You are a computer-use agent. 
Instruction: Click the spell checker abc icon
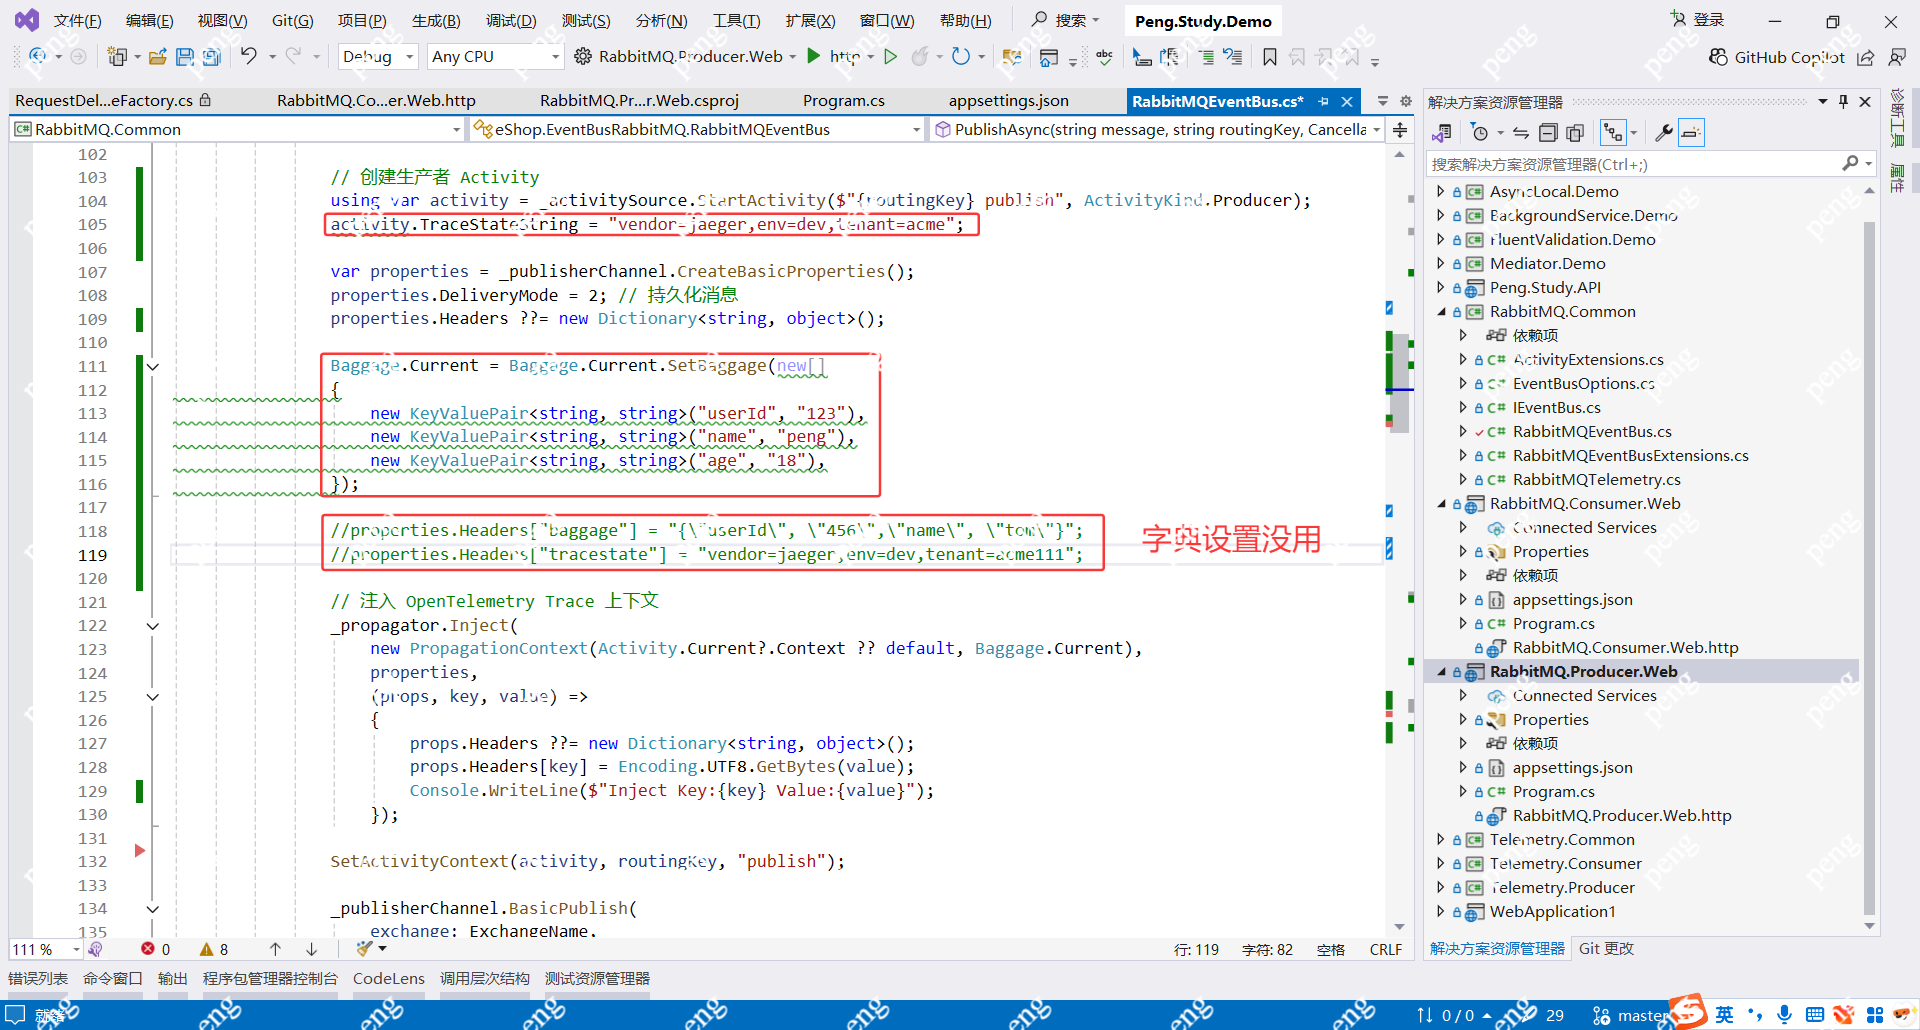point(1104,57)
